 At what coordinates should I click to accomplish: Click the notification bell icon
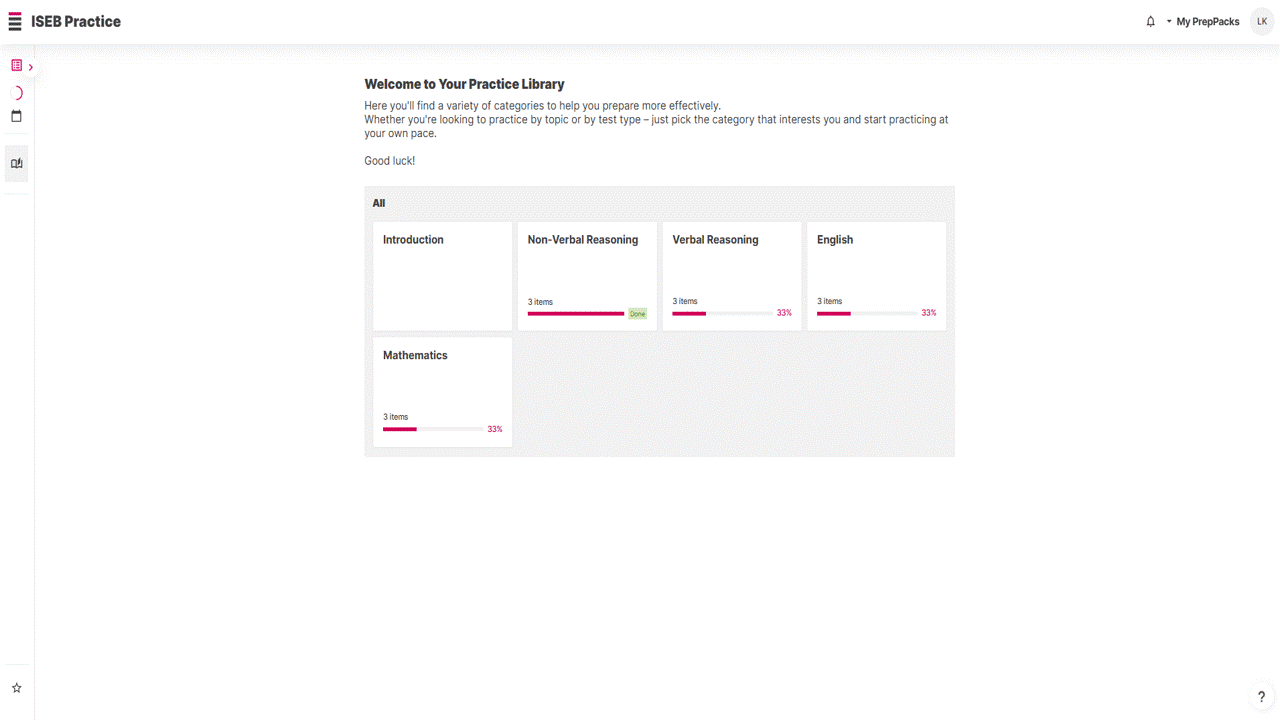tap(1150, 22)
